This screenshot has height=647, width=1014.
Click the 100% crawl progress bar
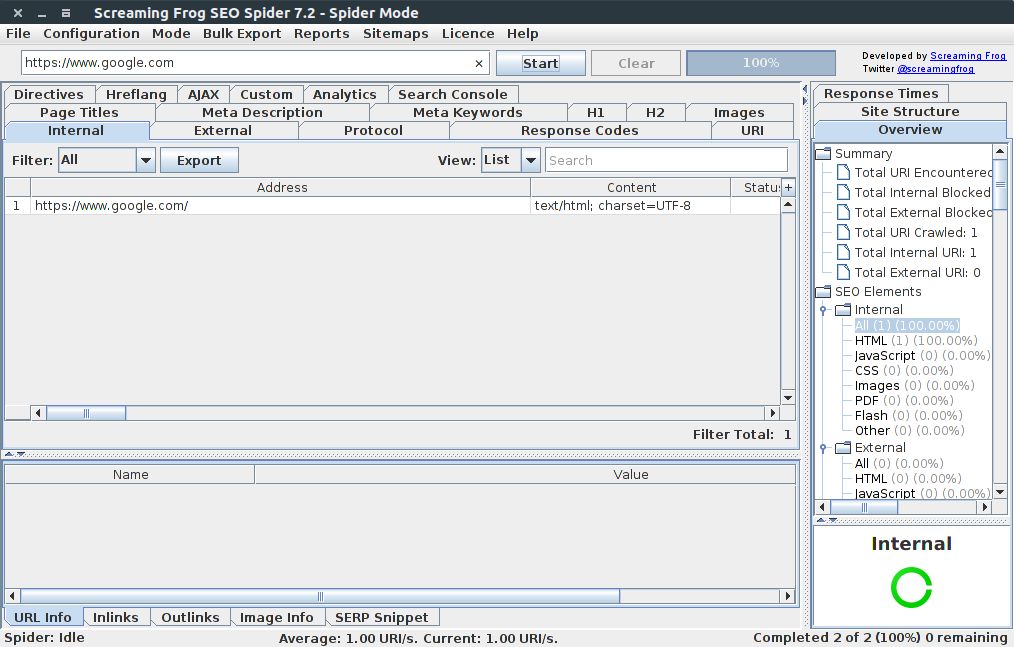click(760, 63)
